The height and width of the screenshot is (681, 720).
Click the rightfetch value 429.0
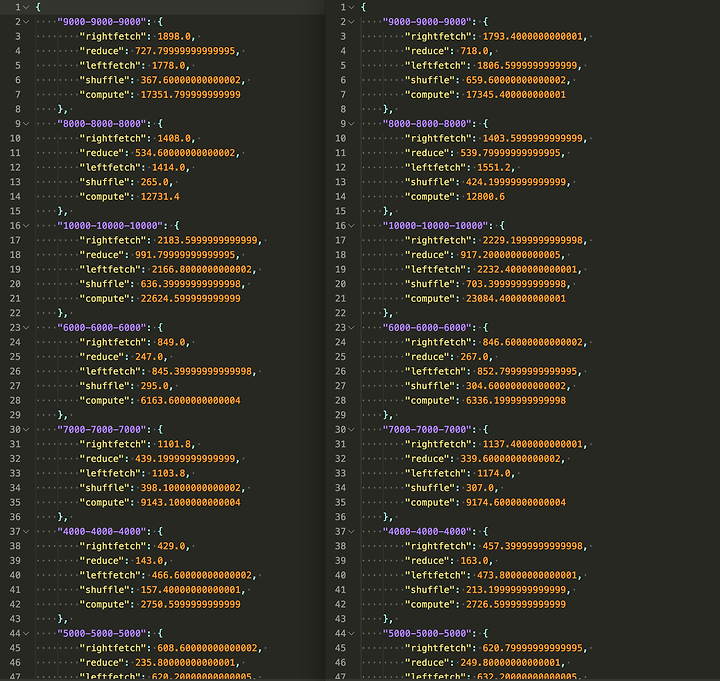[x=171, y=546]
